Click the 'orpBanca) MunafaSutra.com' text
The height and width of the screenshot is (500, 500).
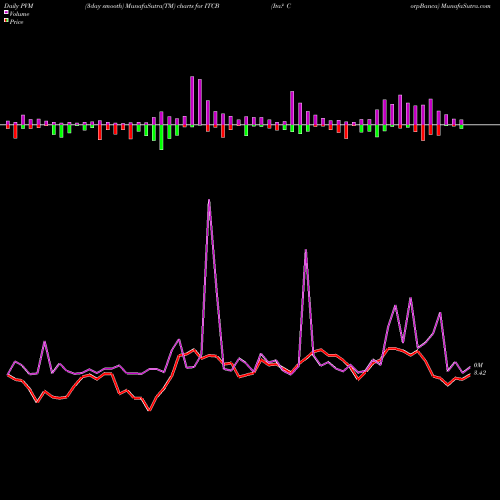point(450,6)
